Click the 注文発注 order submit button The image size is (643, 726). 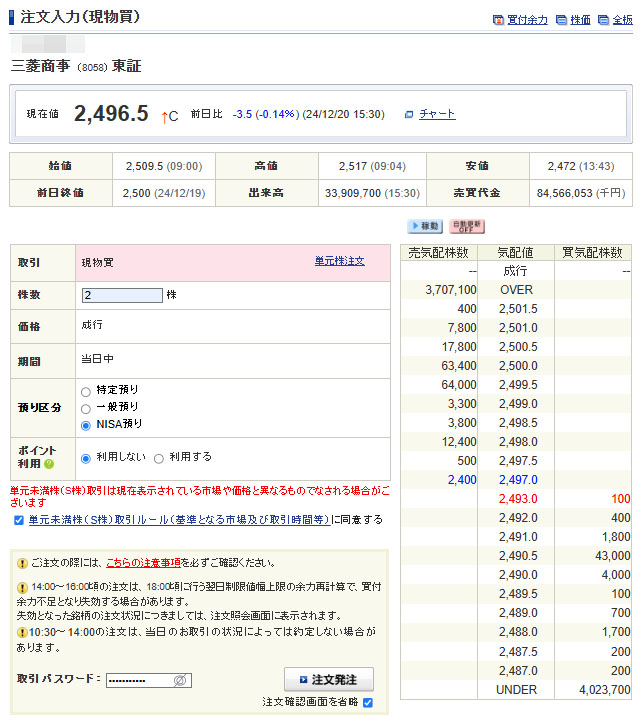click(x=329, y=680)
